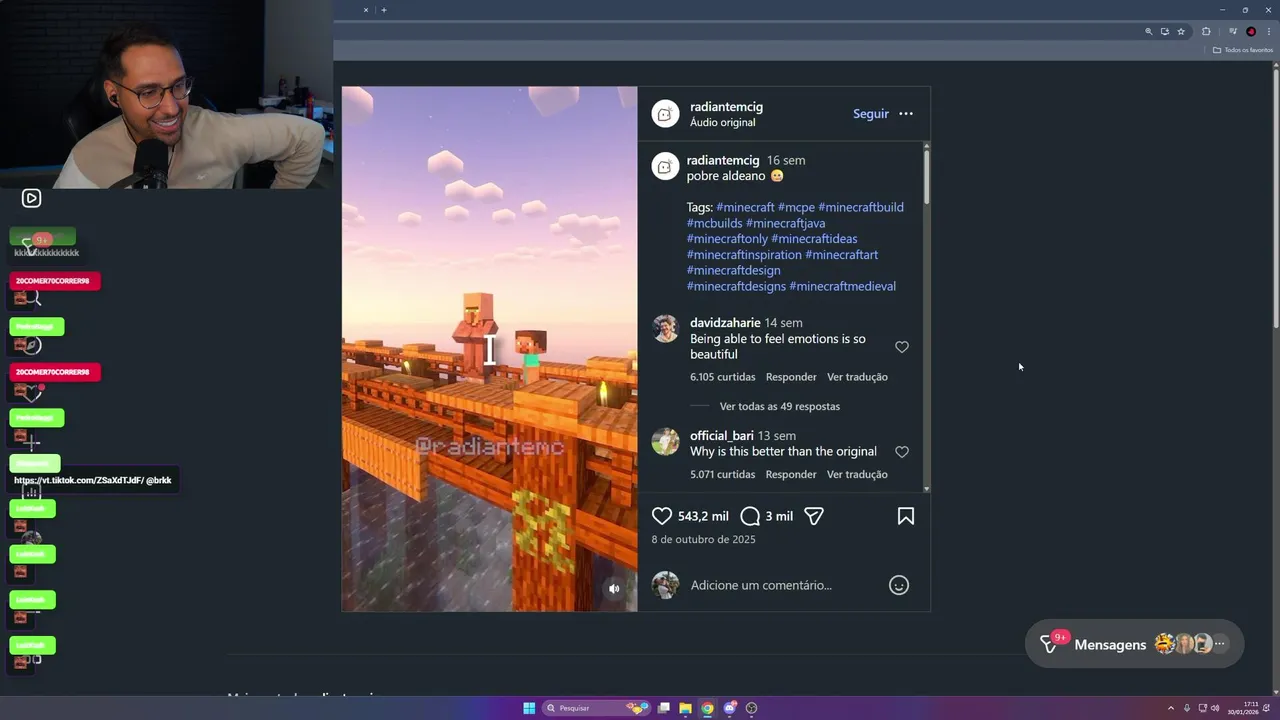Open Chrome's media control icon

pyautogui.click(x=1233, y=32)
